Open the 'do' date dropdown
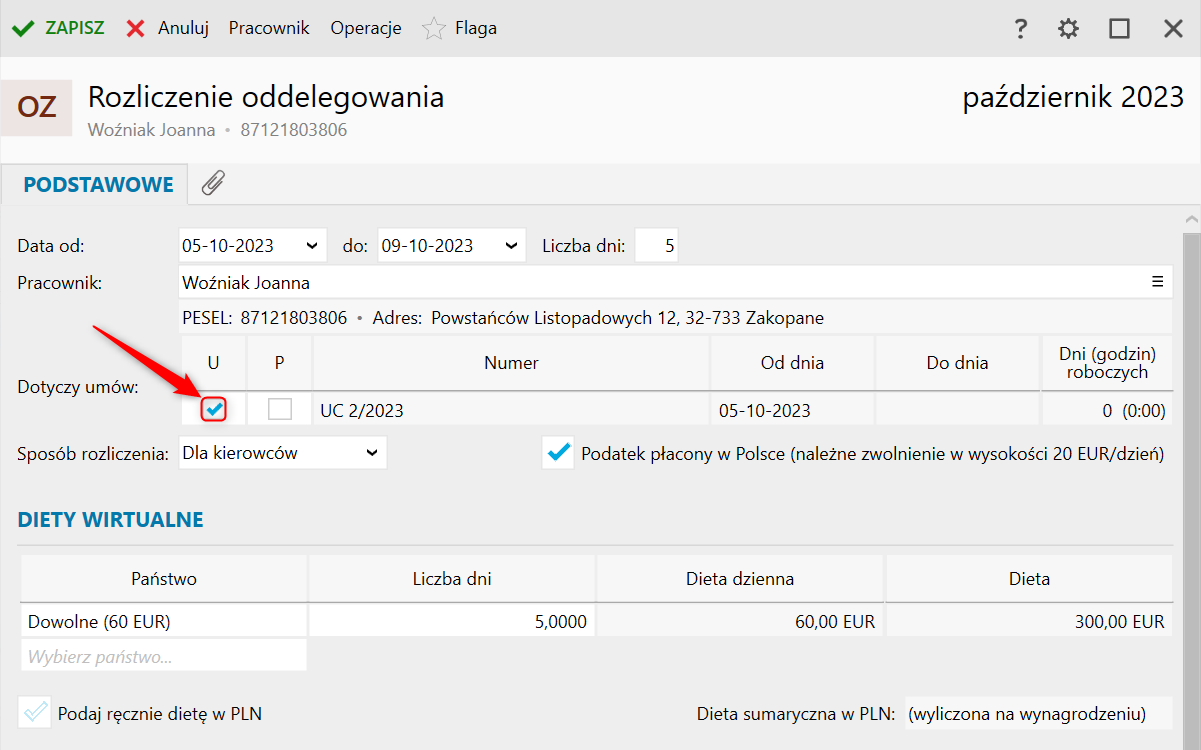 (x=512, y=245)
